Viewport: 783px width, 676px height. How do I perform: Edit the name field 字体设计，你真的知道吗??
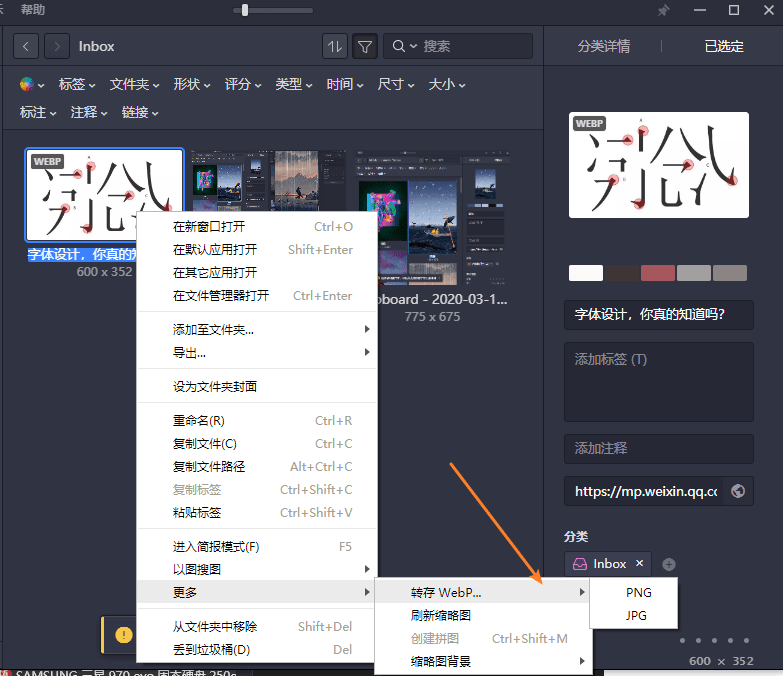pyautogui.click(x=659, y=315)
